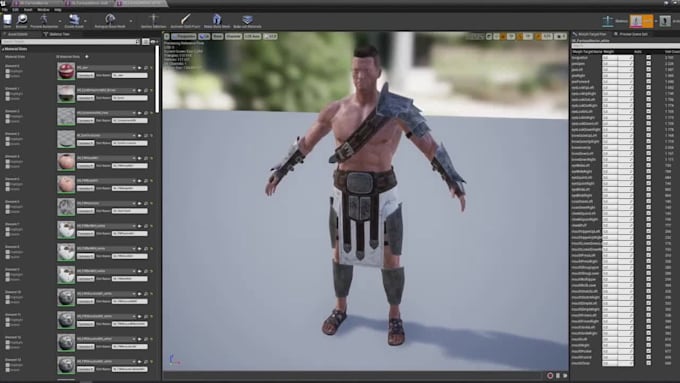Click the Make Static Mesh icon
Screen dimensions: 680x383
click(x=217, y=19)
